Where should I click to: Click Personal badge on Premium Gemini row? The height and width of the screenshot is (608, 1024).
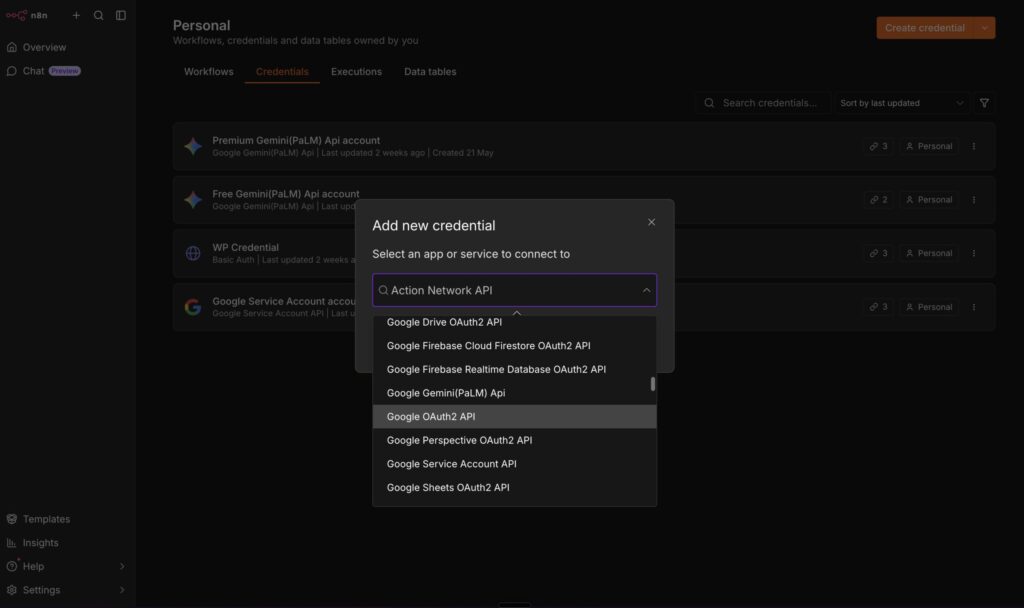(x=929, y=146)
